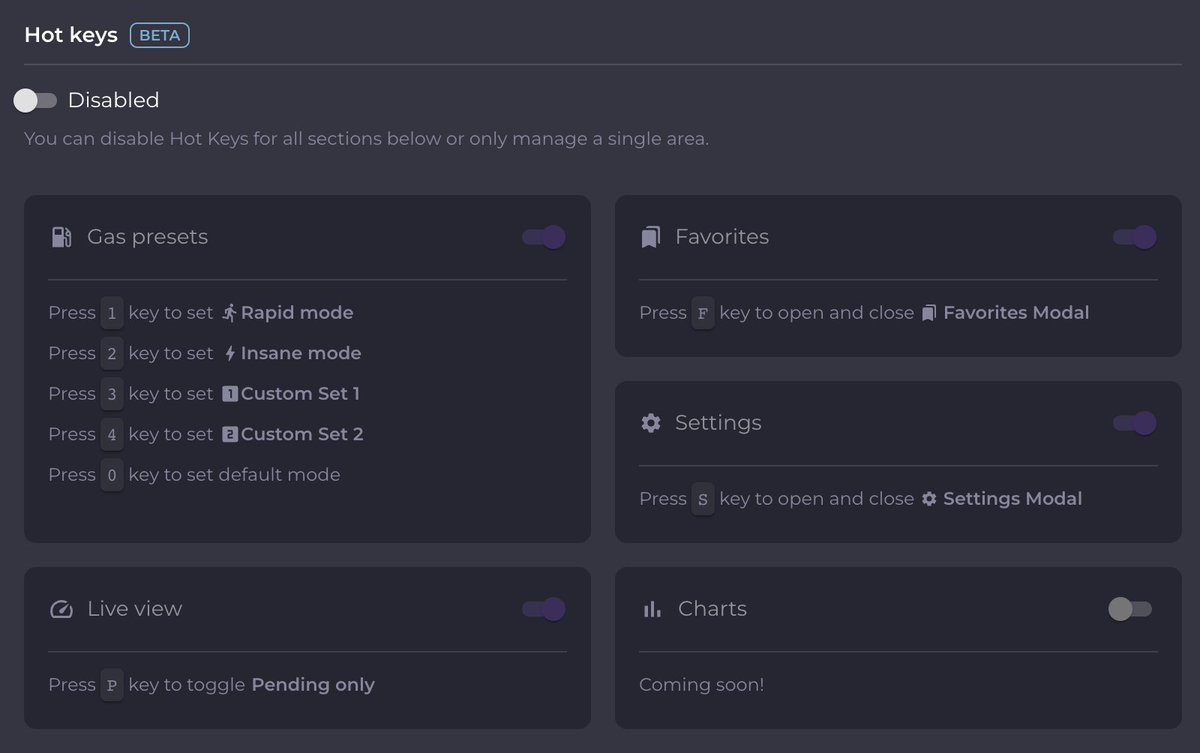Screen dimensions: 1200x753
Task: Toggle the Charts hot keys switch
Action: point(1130,609)
